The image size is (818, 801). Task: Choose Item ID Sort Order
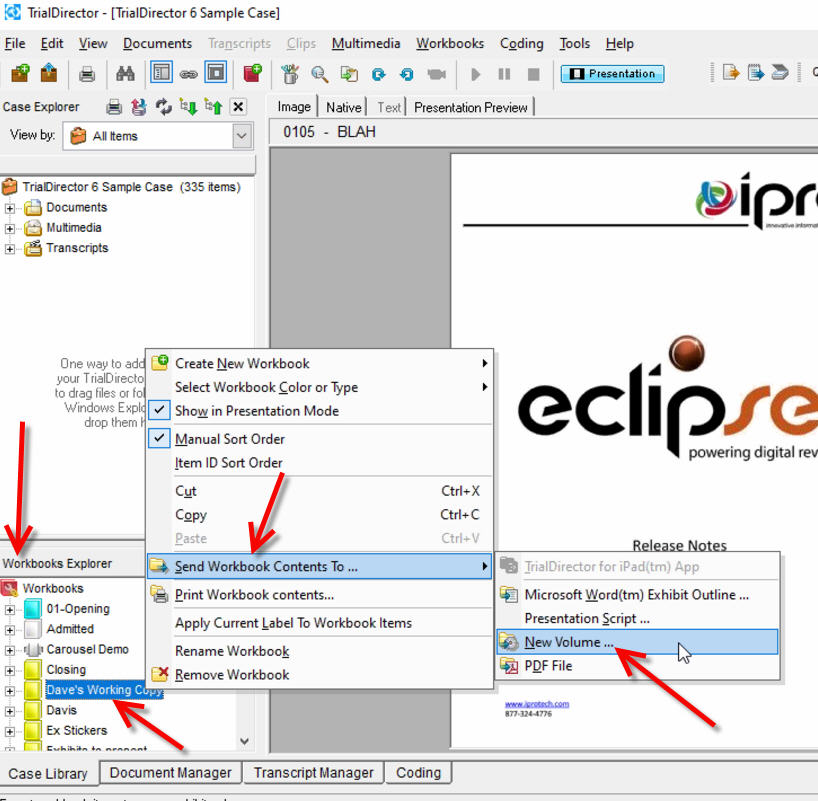coord(319,463)
